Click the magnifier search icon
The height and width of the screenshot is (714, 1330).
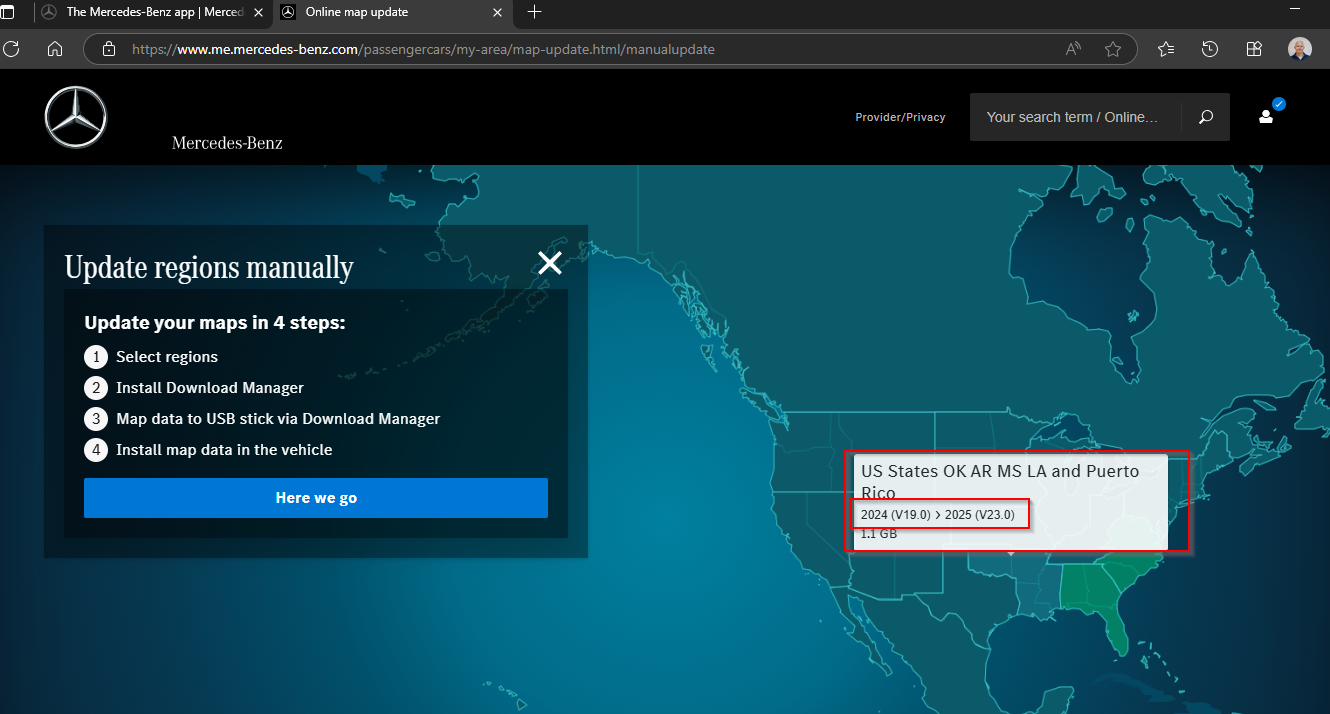1206,117
